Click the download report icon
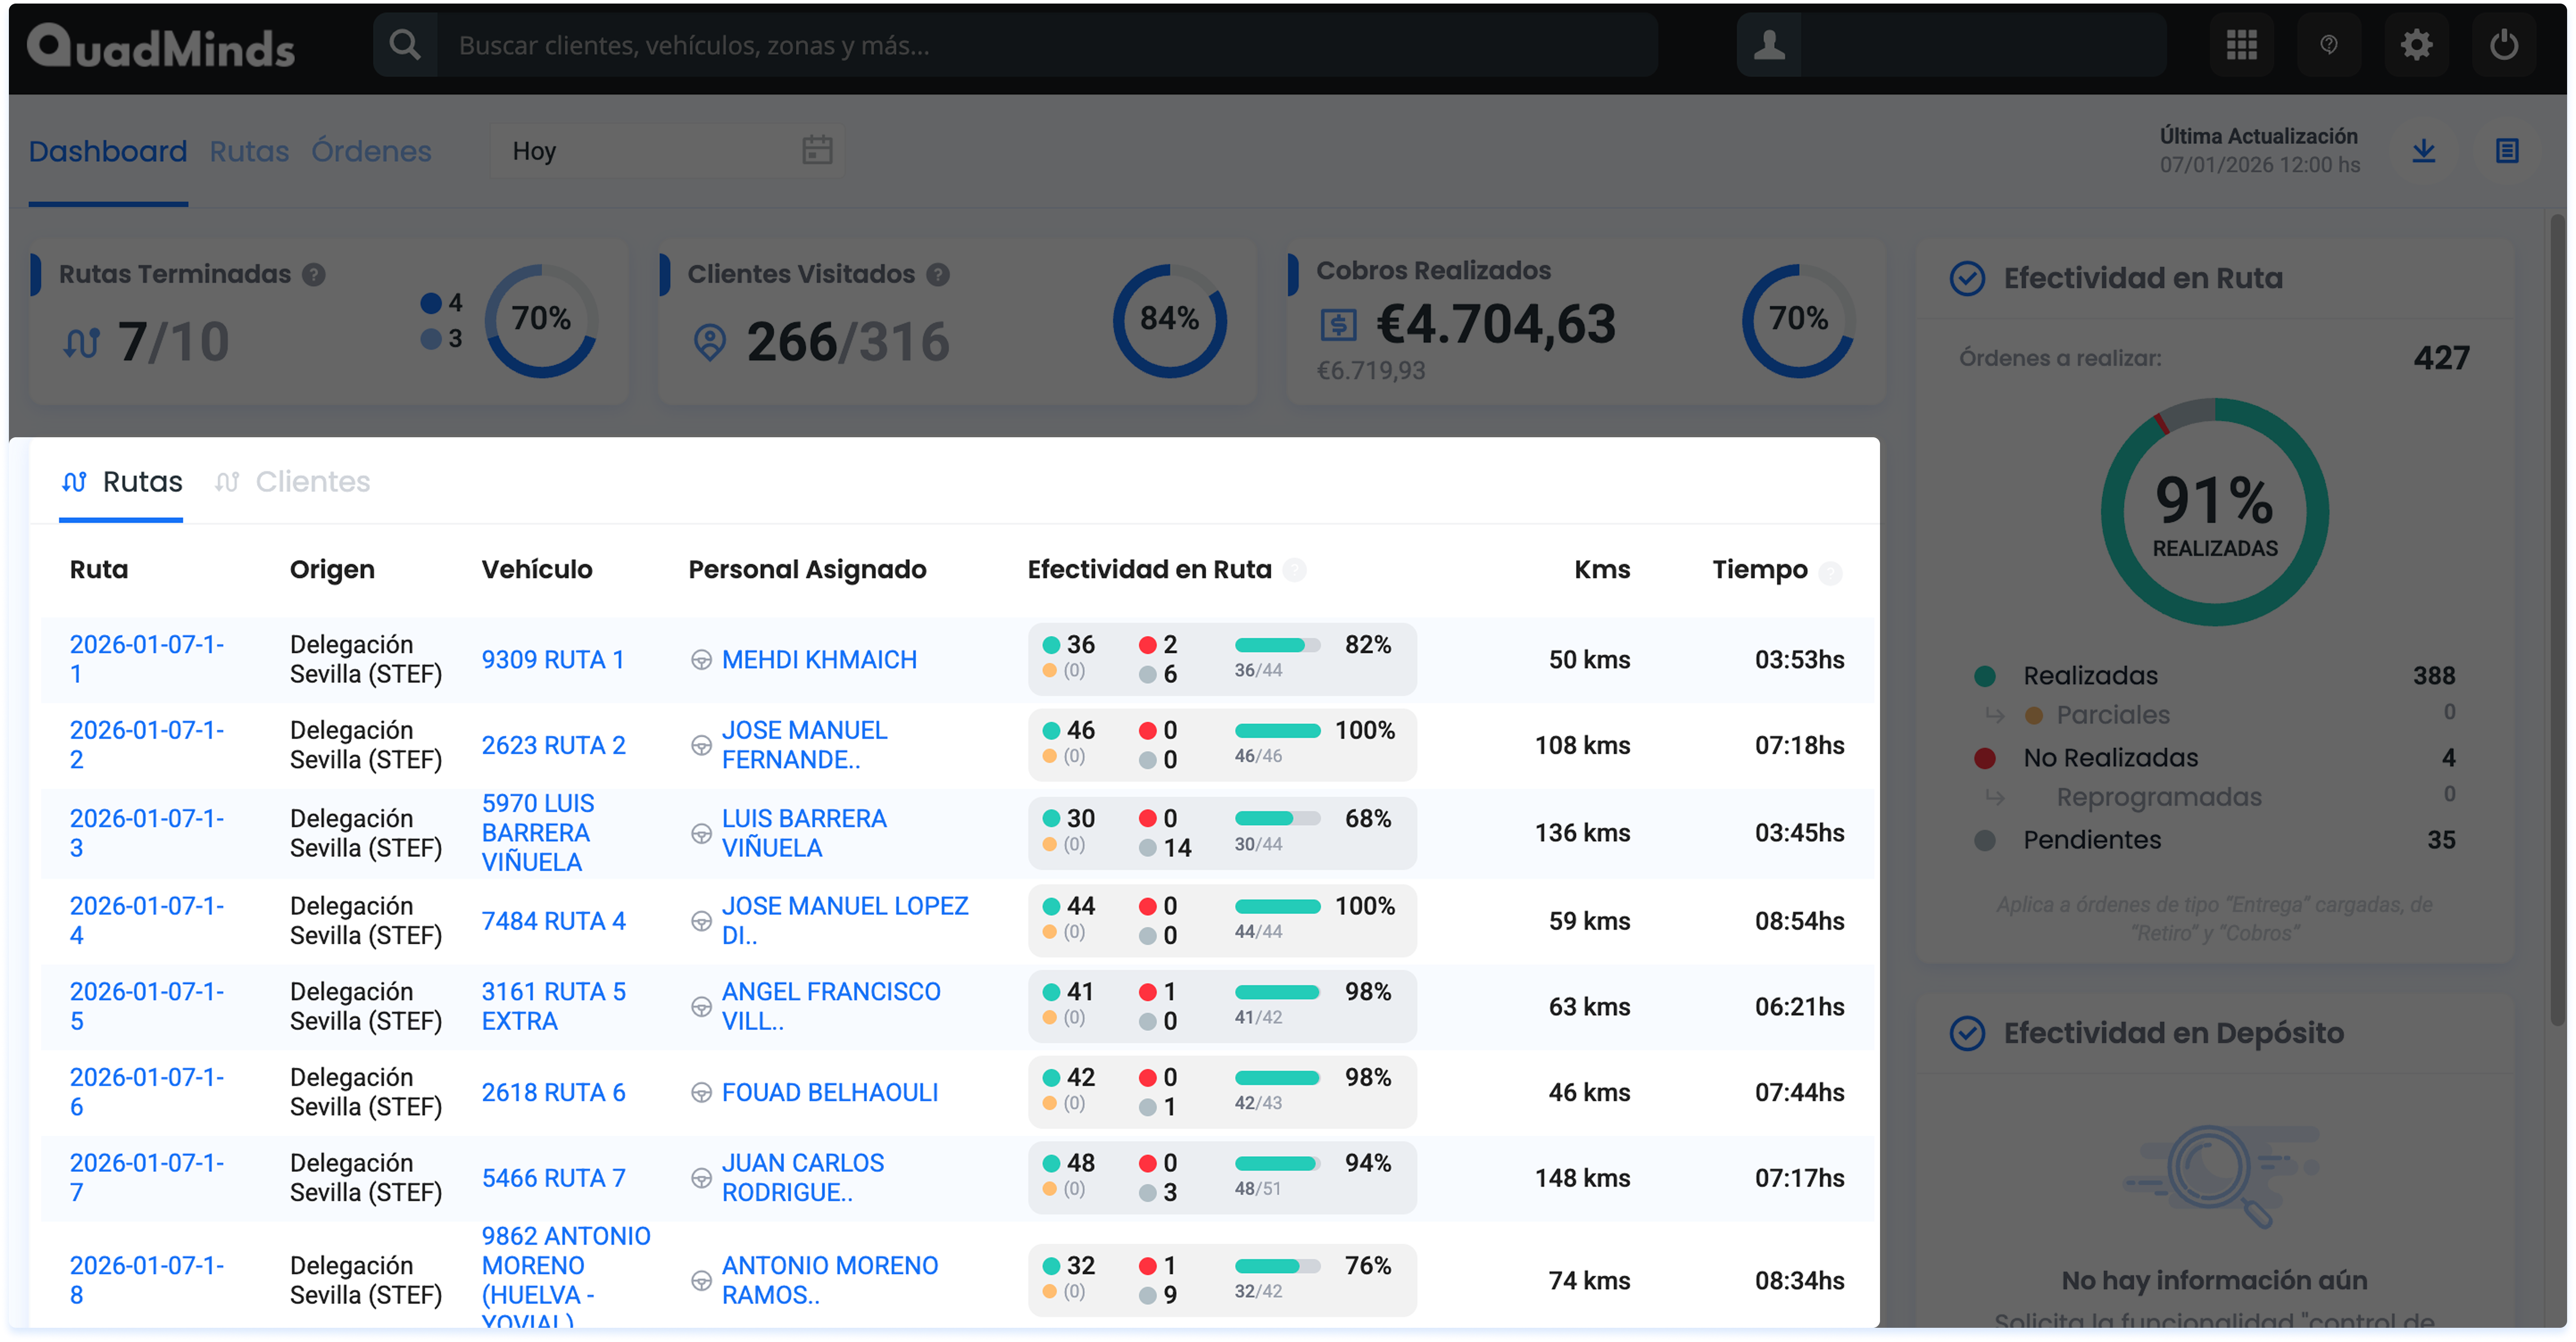This screenshot has width=2576, height=1342. coord(2423,151)
